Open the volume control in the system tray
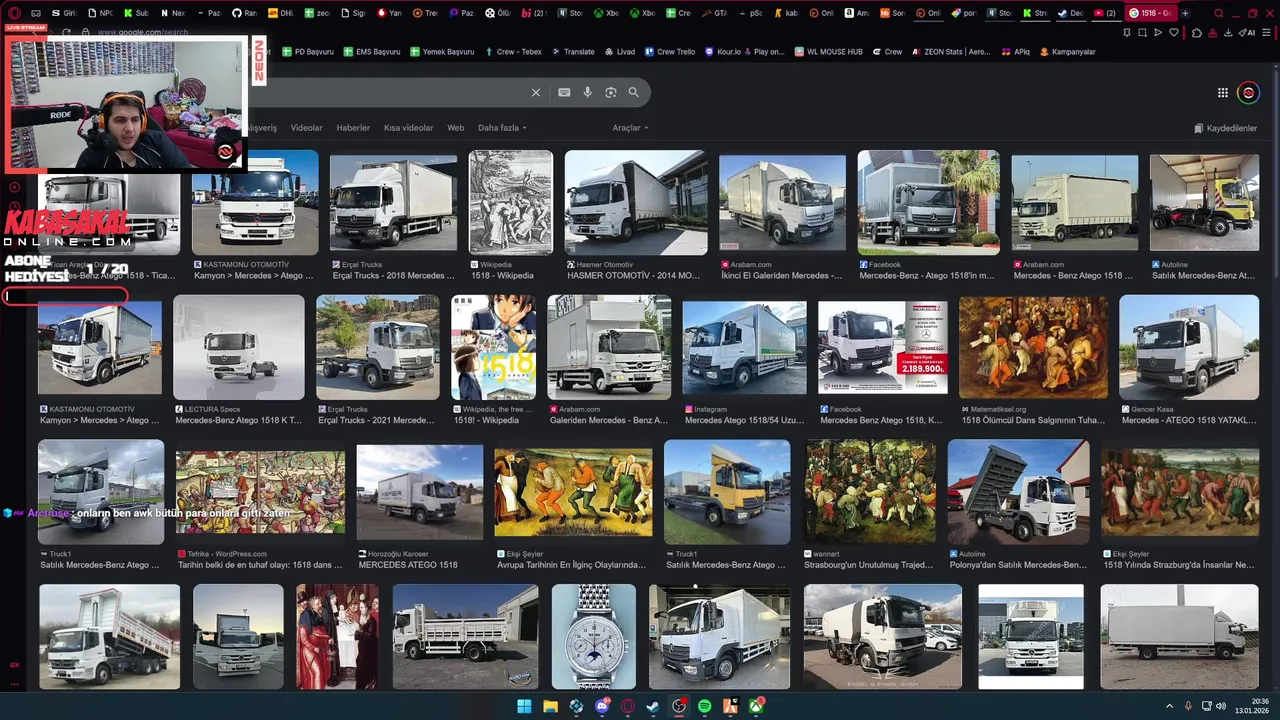This screenshot has width=1280, height=720. [x=1221, y=706]
